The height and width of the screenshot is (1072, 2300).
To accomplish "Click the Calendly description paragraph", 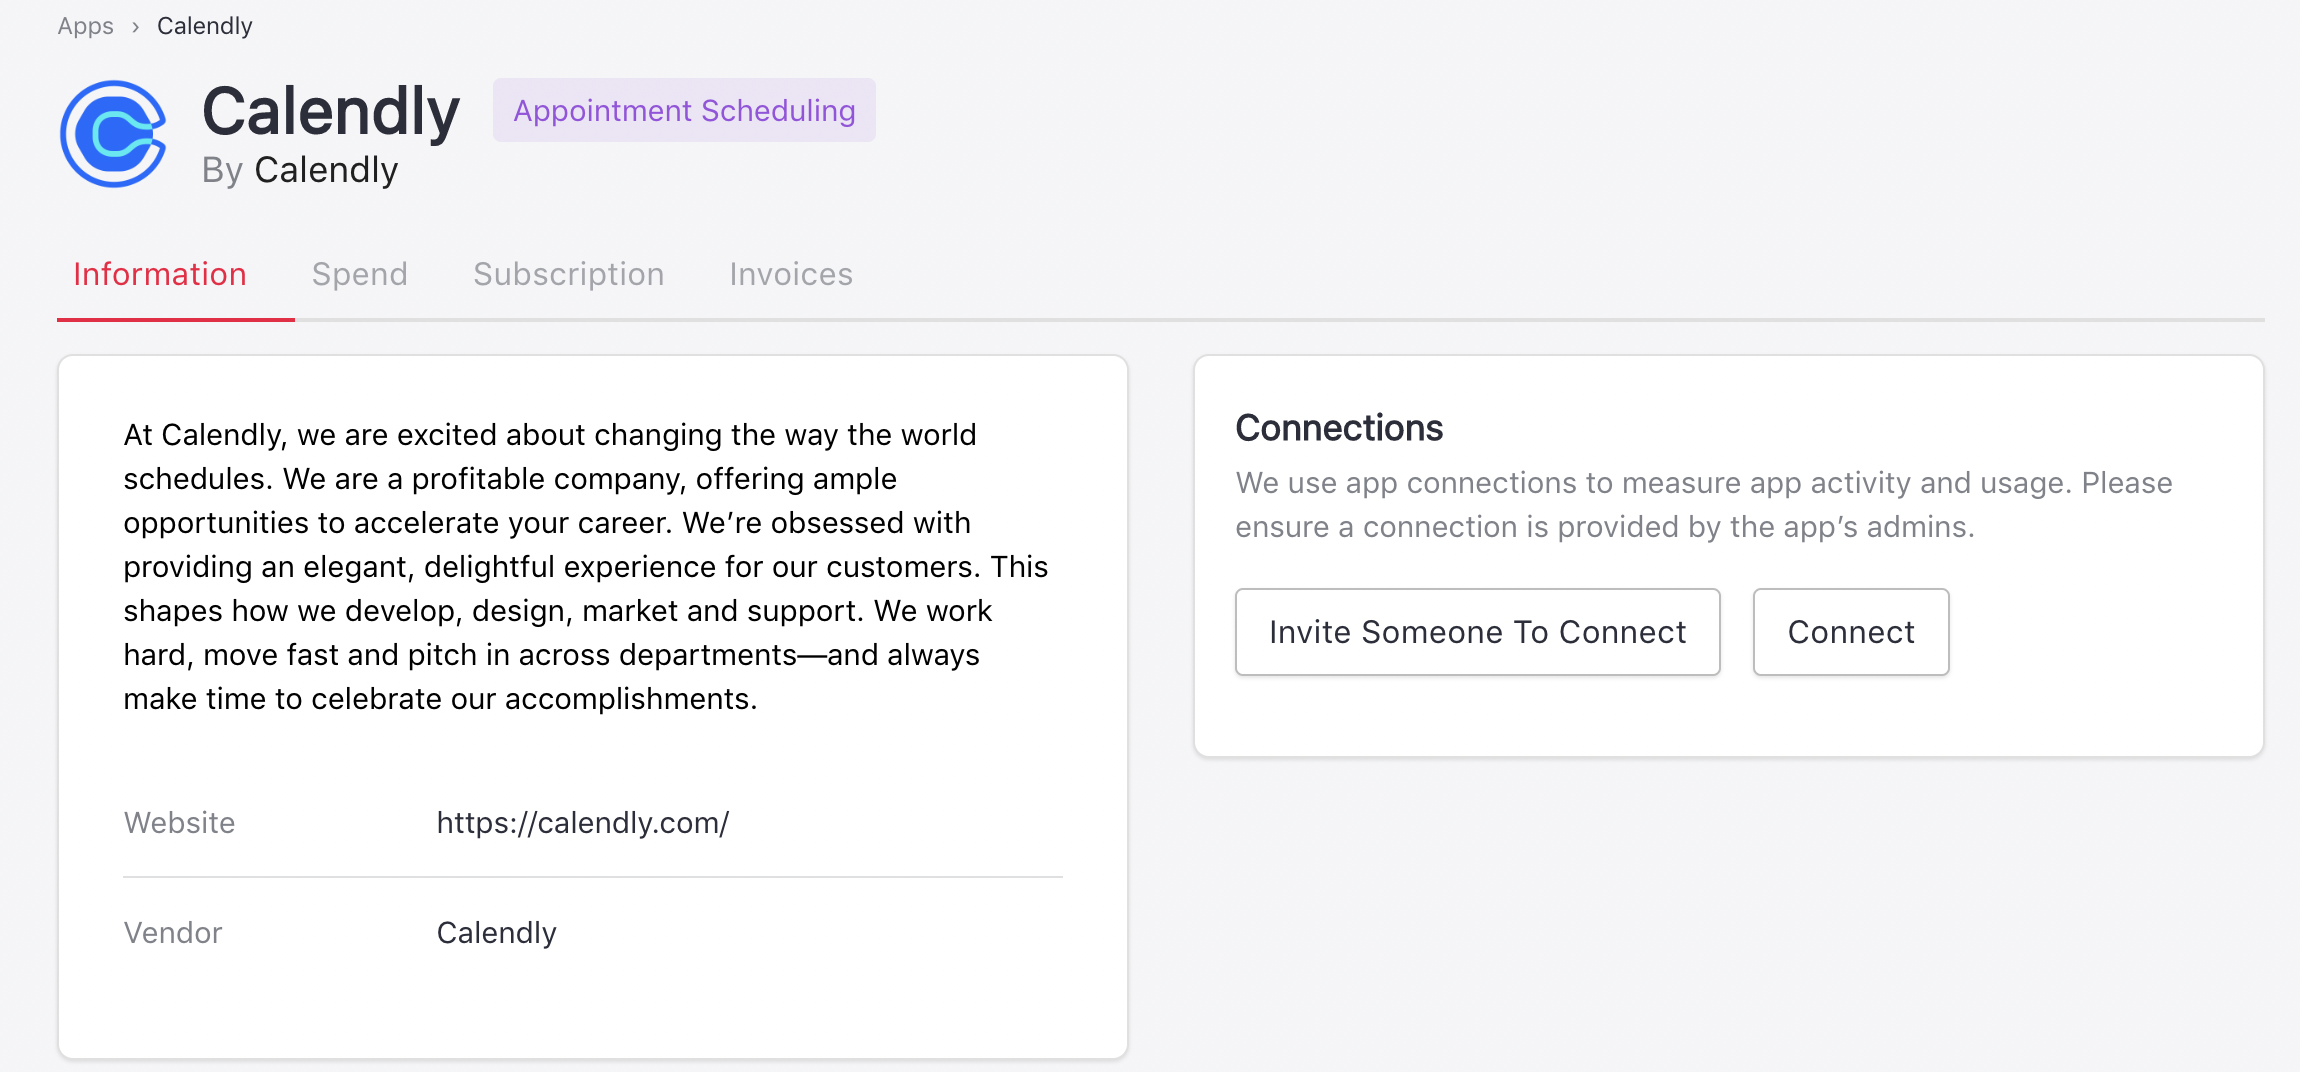I will (x=585, y=566).
